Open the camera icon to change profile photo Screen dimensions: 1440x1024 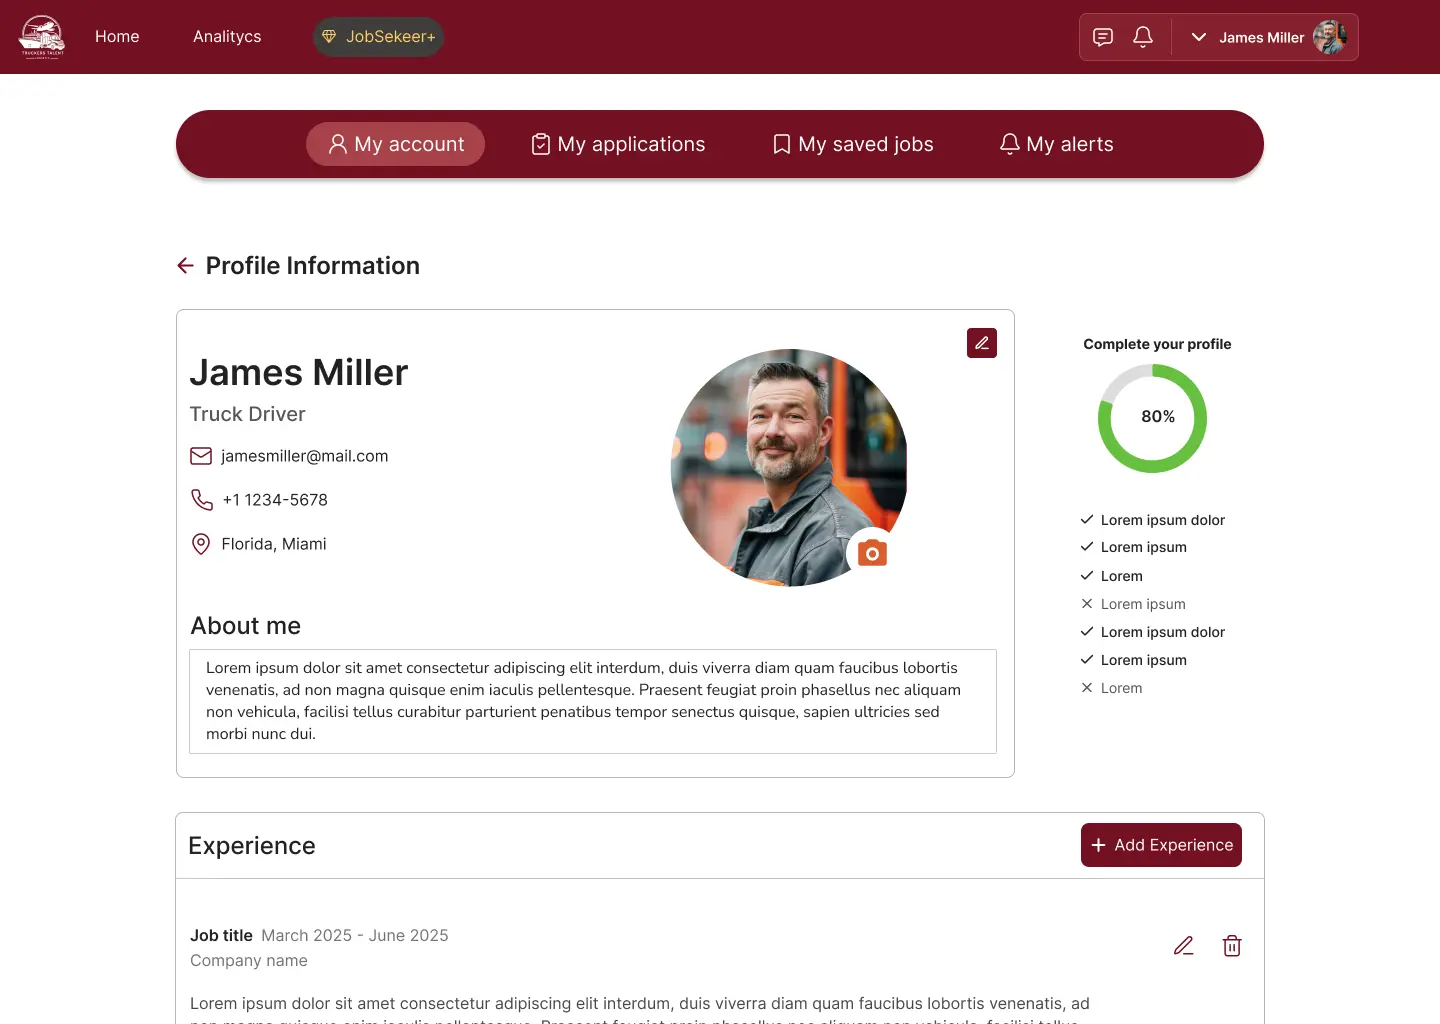click(x=871, y=551)
